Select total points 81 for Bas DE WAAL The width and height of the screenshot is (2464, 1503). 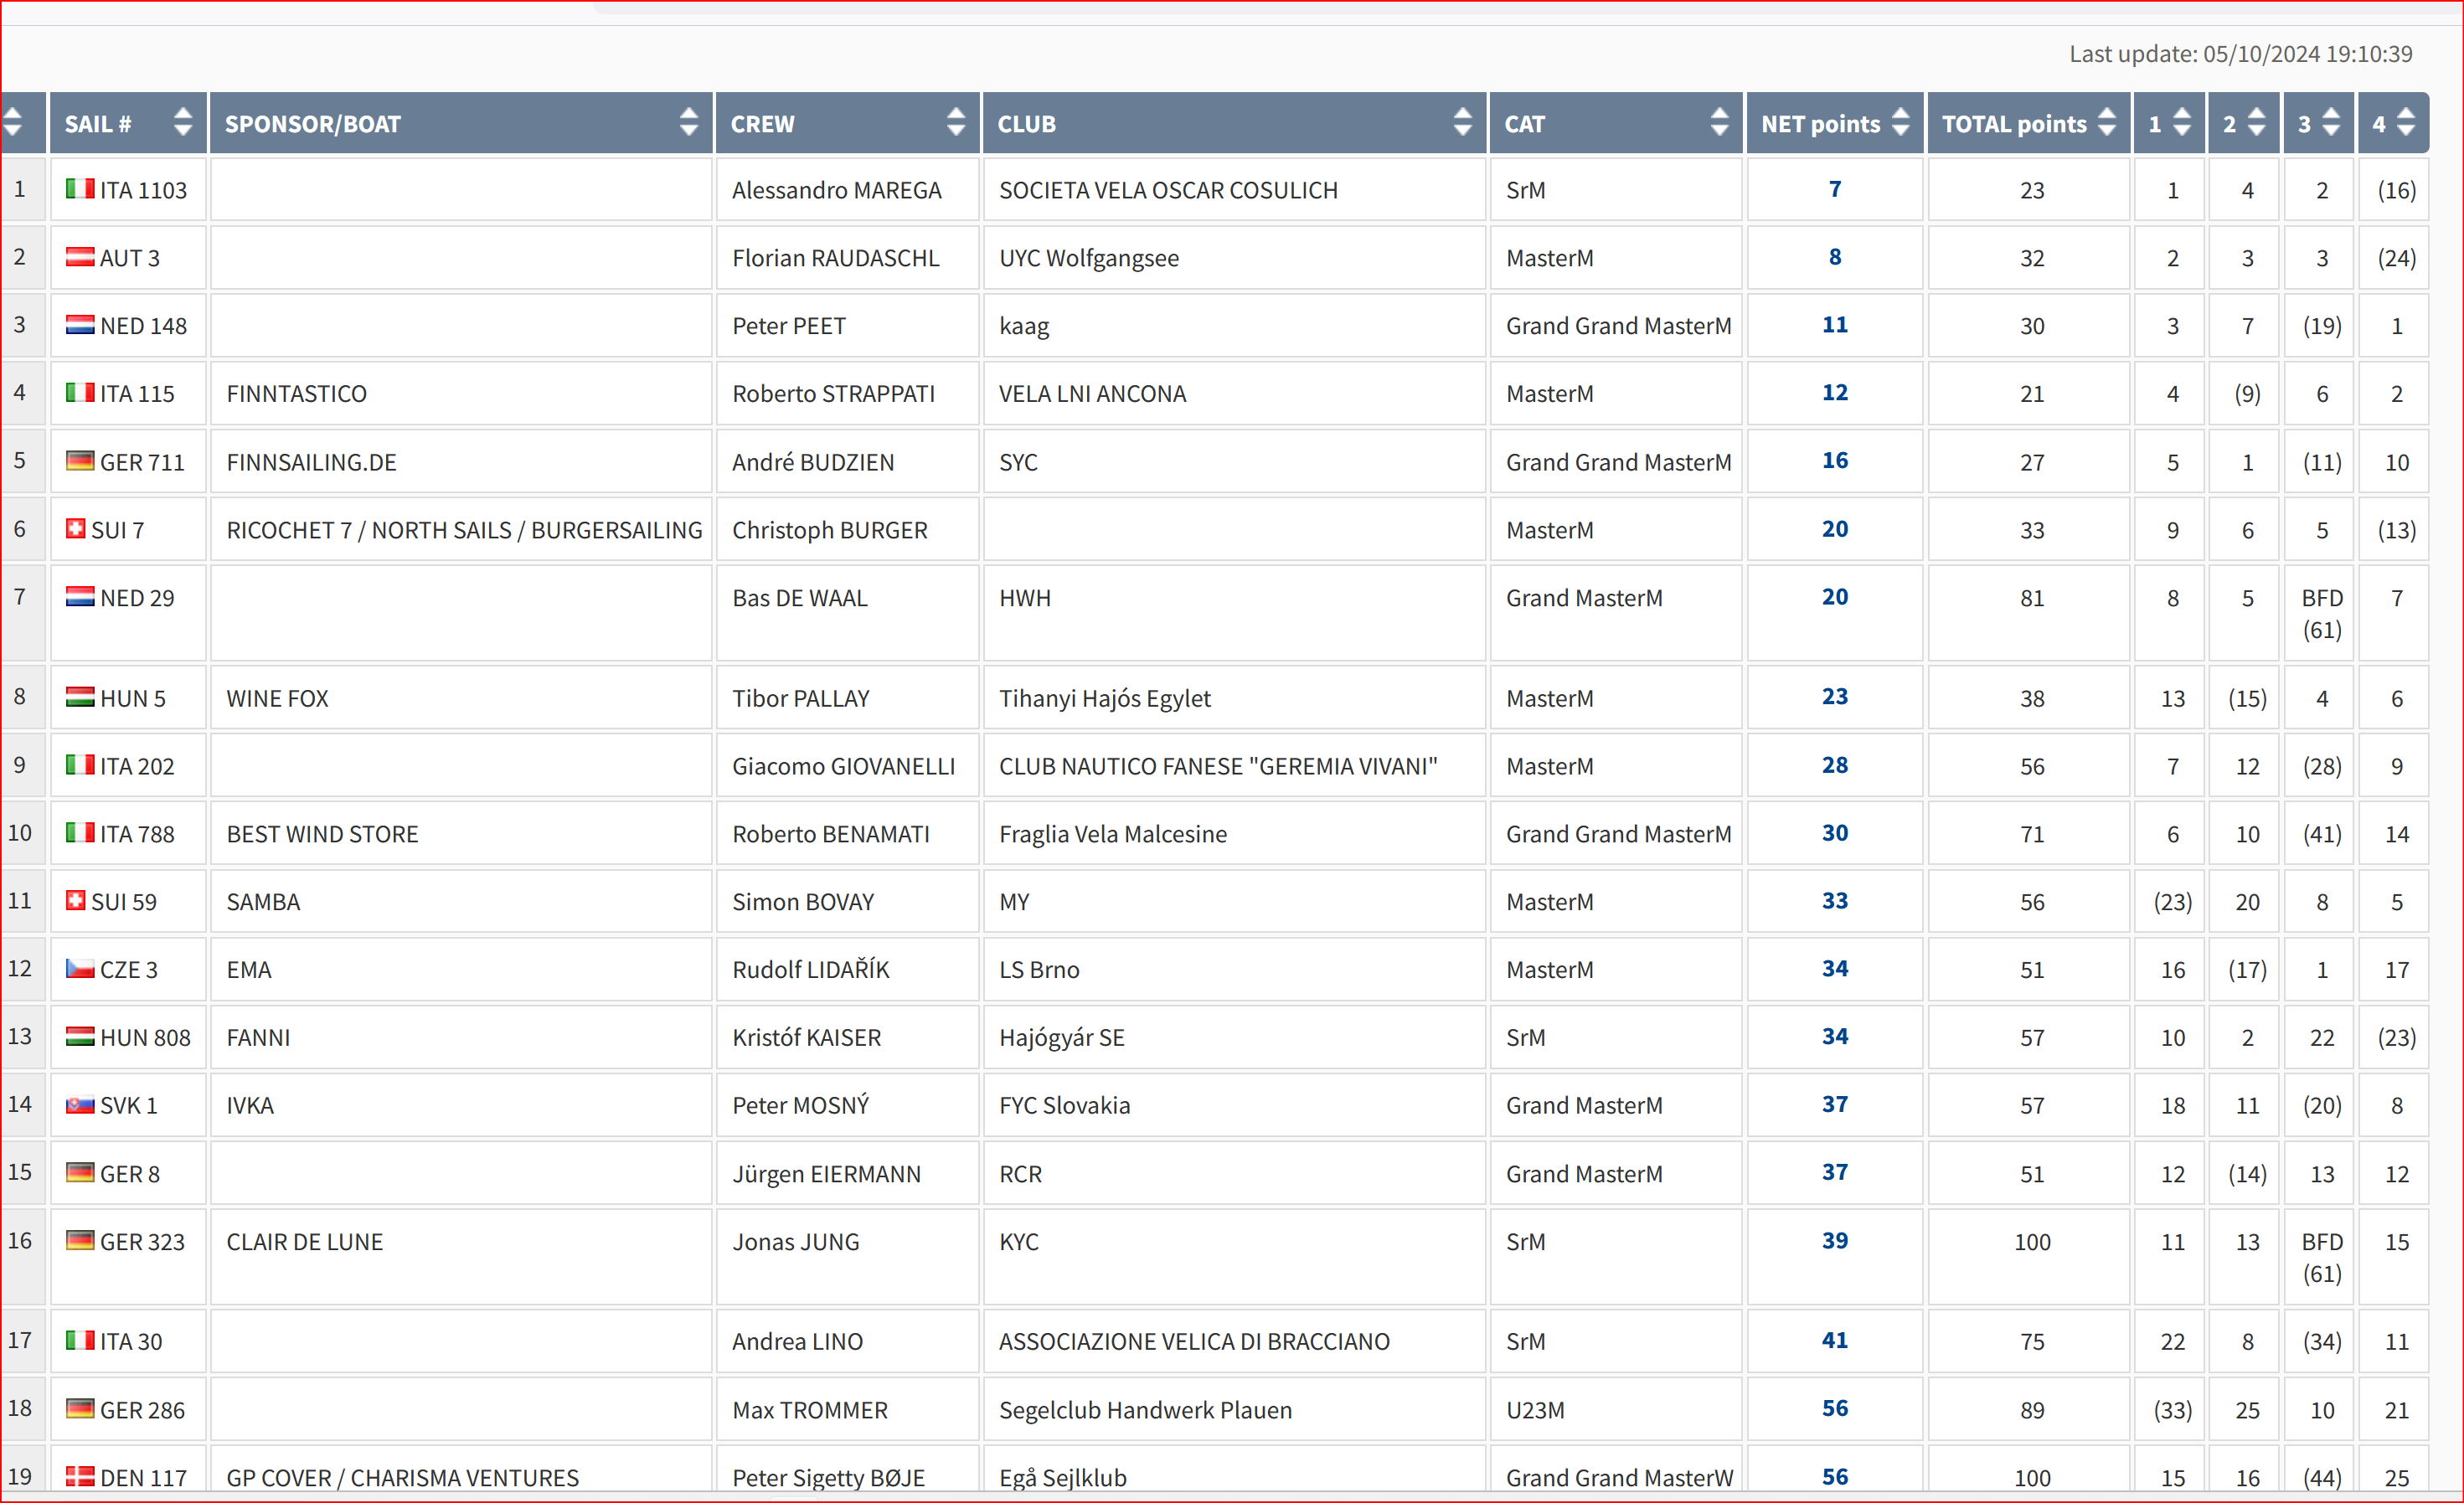click(2031, 598)
